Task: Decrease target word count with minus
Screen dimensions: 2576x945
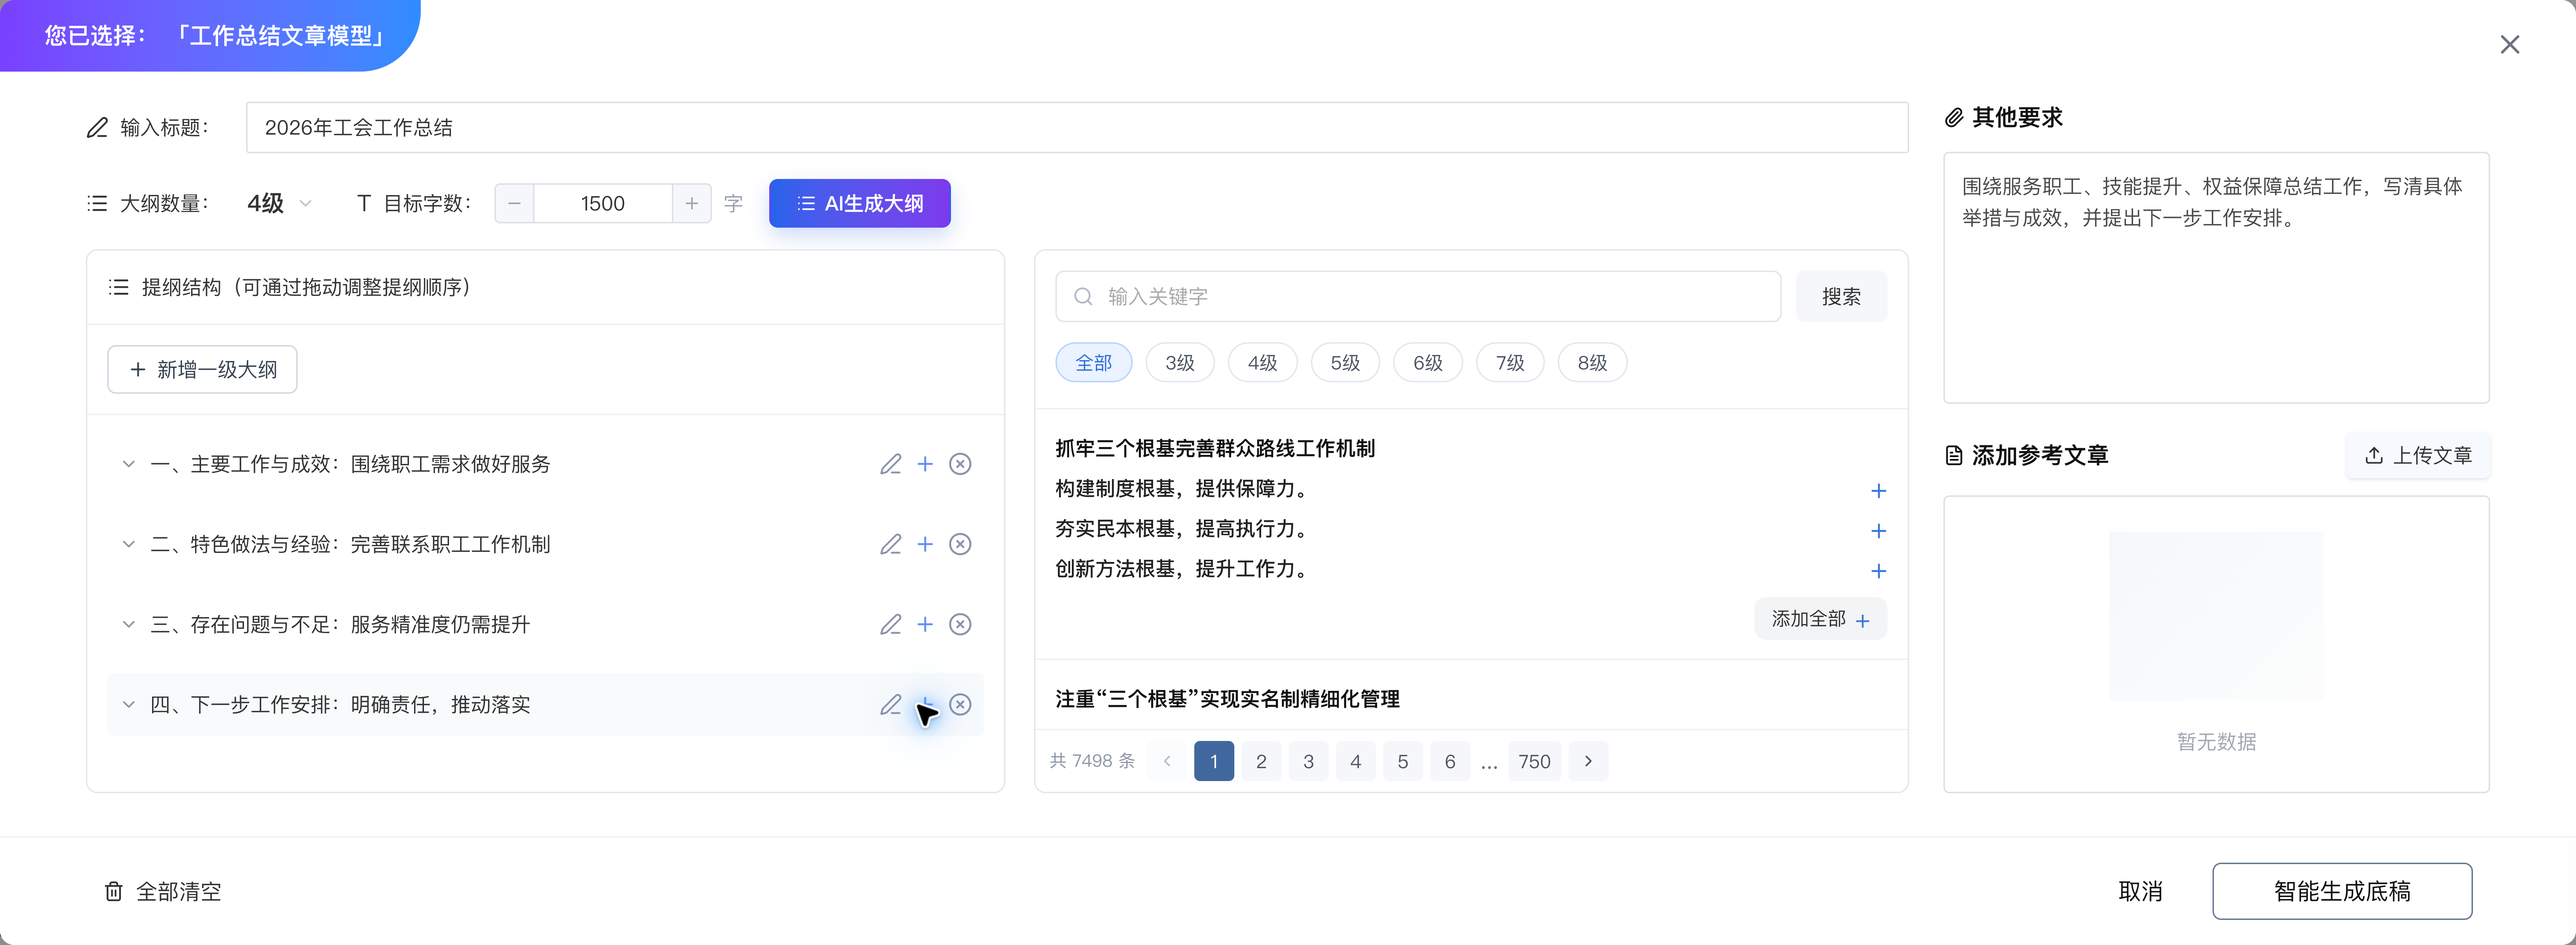Action: pyautogui.click(x=514, y=203)
